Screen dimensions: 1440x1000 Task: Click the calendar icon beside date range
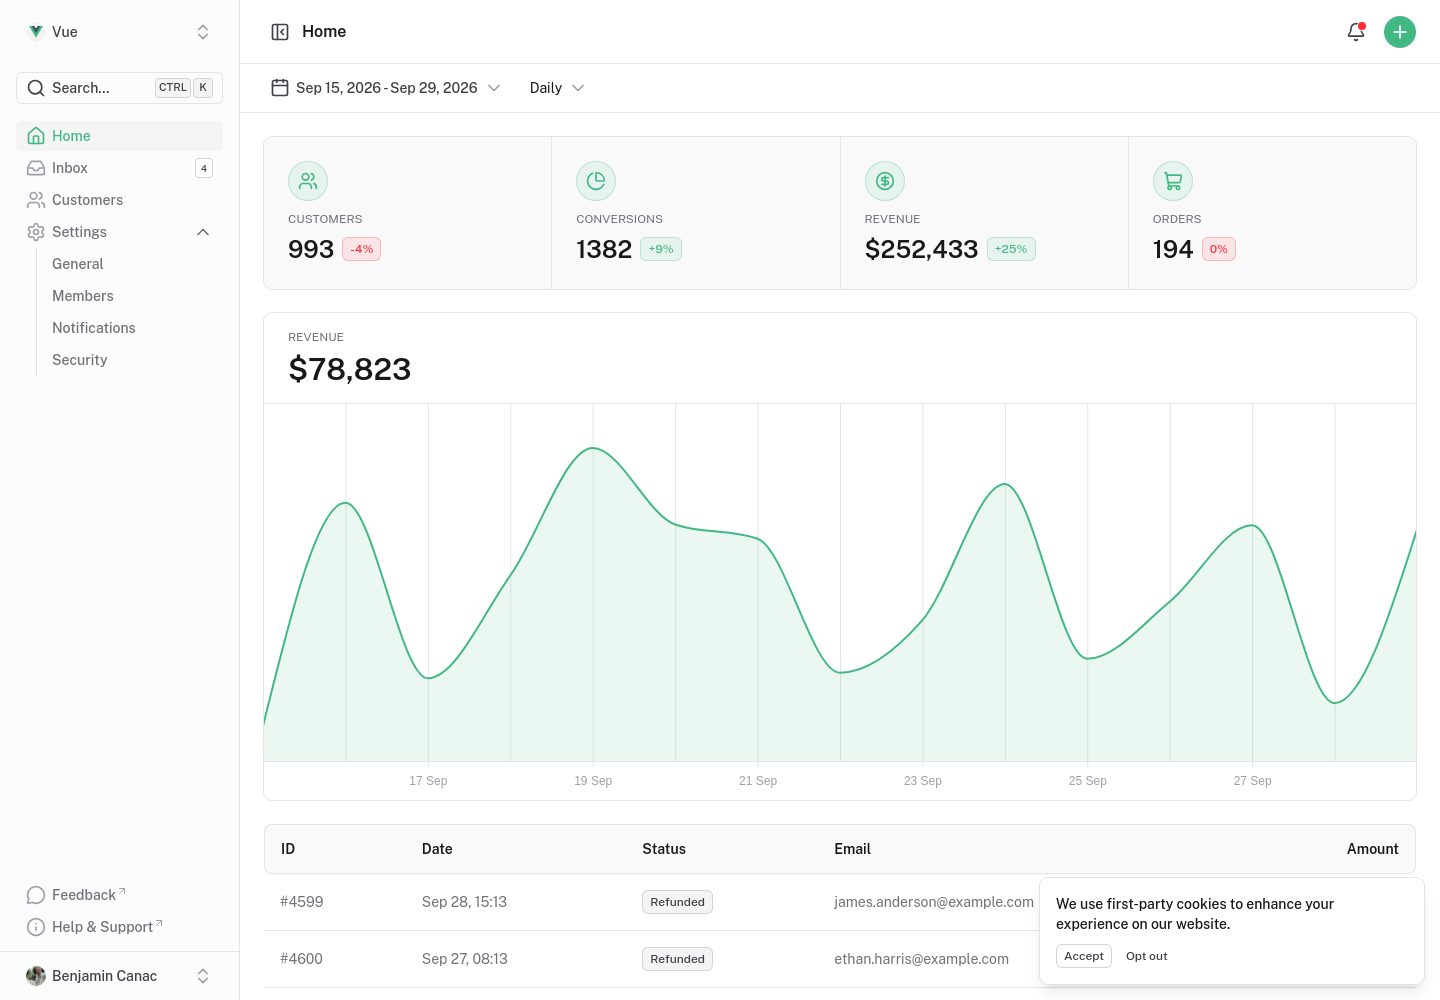pos(280,88)
